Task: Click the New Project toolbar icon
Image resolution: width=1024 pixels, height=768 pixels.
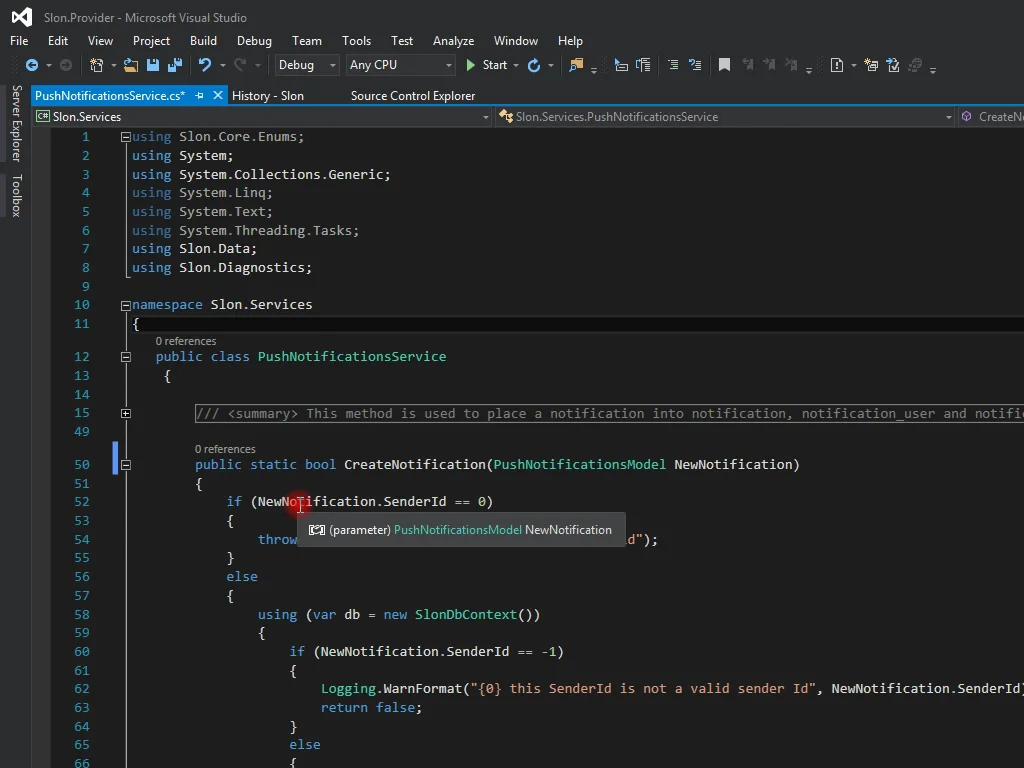Action: [x=97, y=65]
